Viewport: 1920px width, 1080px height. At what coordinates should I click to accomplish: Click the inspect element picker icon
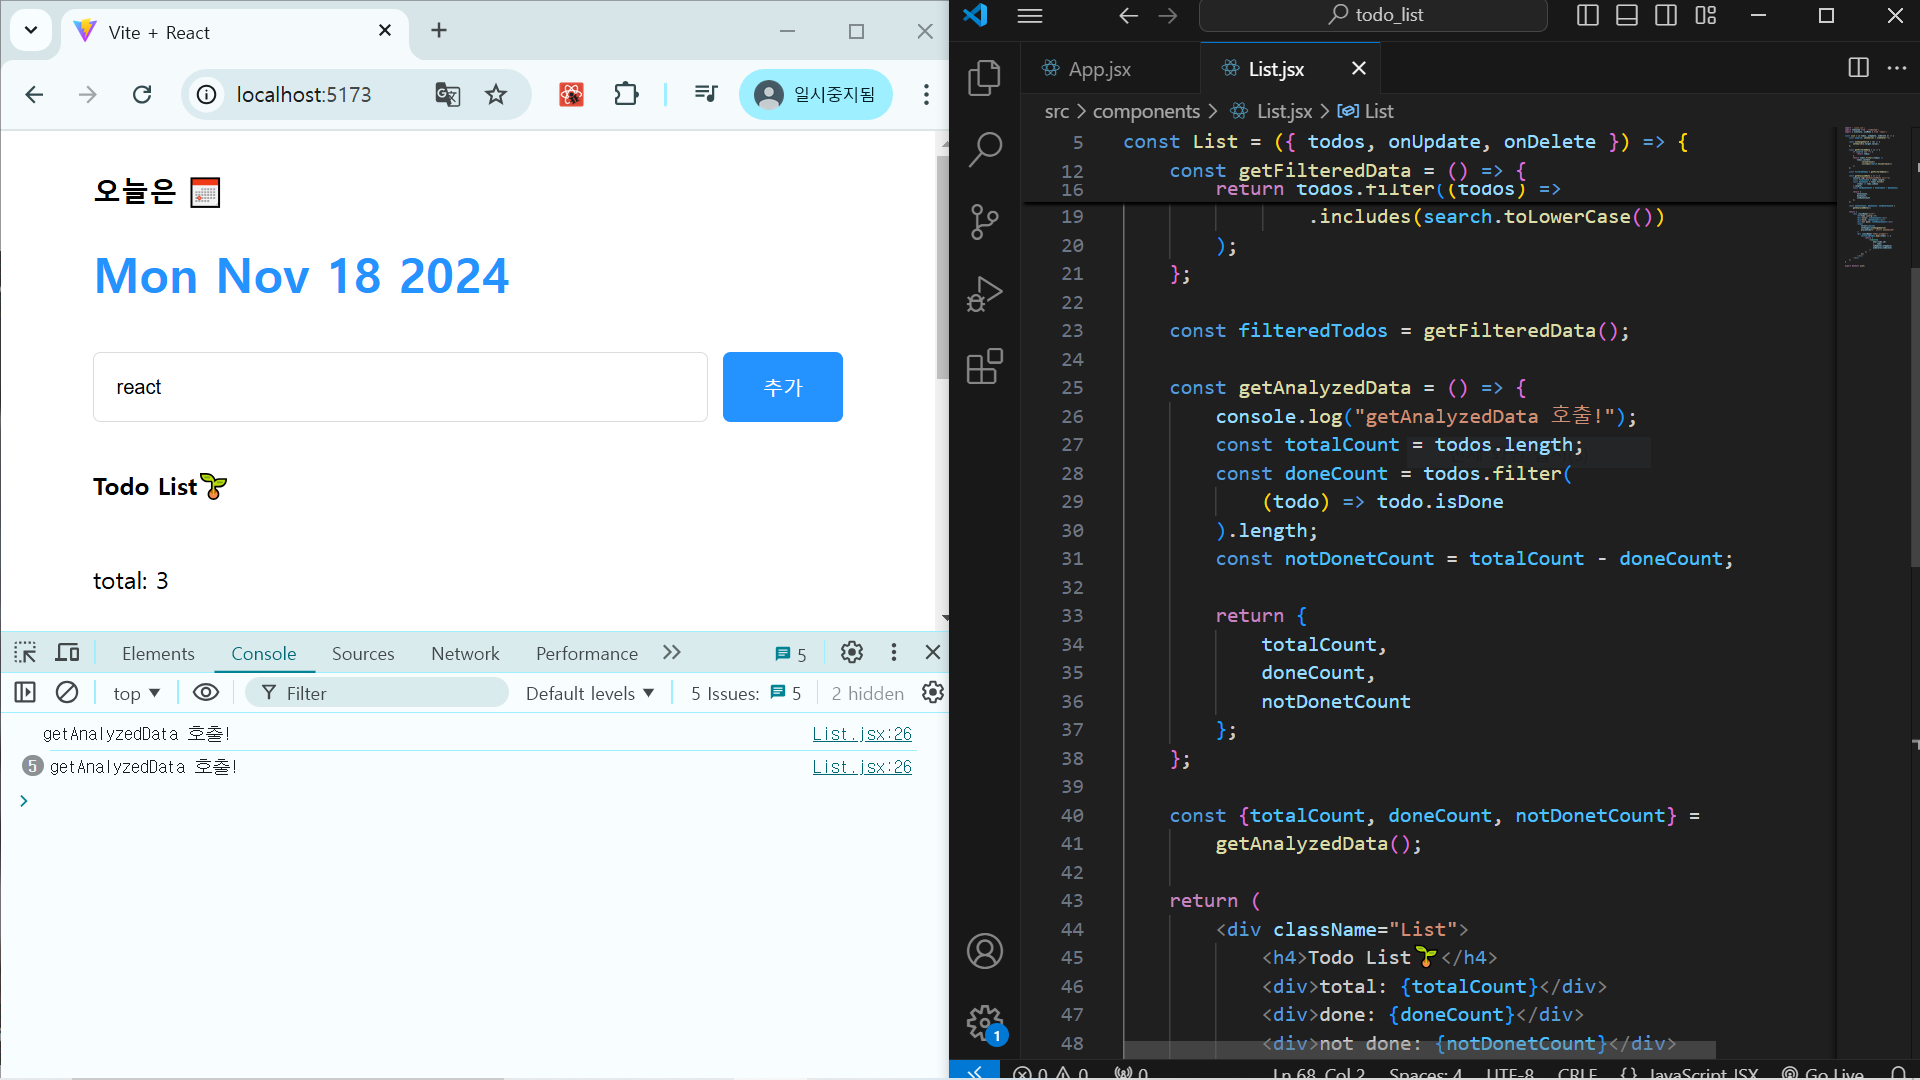[x=25, y=653]
